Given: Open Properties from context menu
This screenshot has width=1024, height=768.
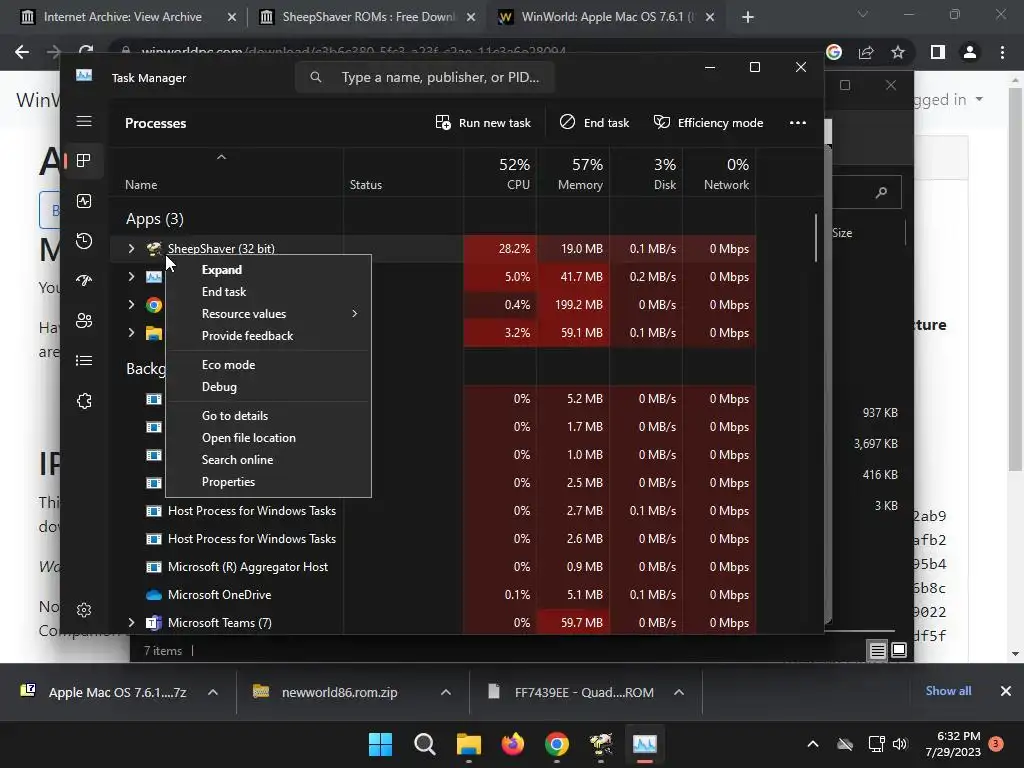Looking at the screenshot, I should coord(268,482).
